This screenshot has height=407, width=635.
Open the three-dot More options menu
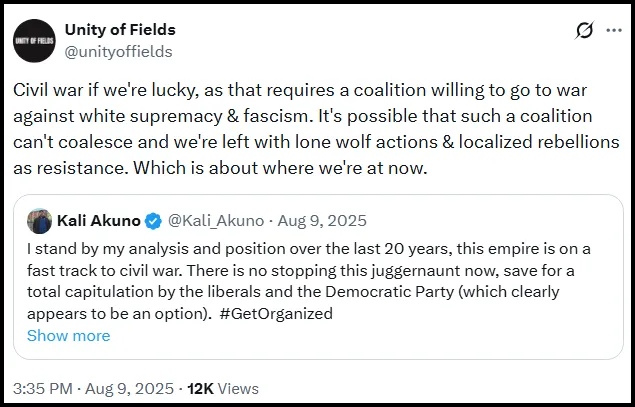click(614, 31)
